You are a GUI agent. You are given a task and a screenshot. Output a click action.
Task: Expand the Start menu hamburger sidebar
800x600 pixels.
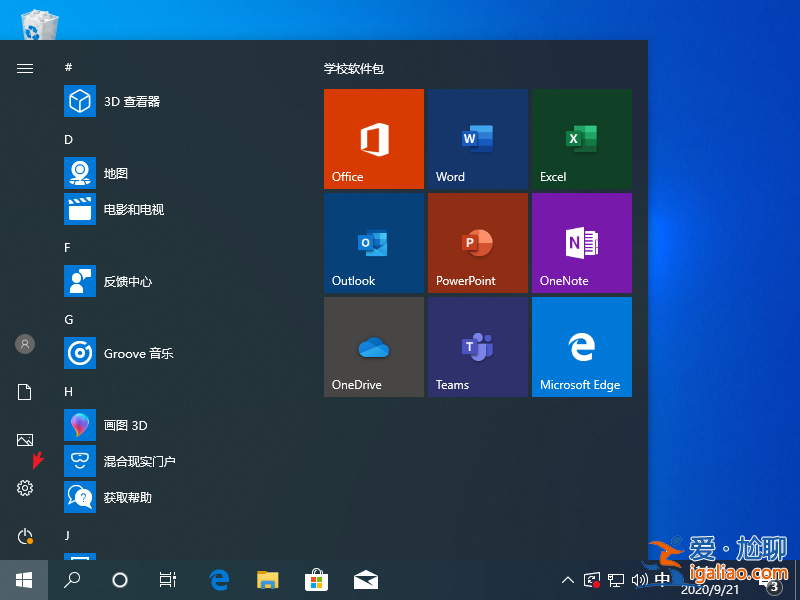point(24,68)
